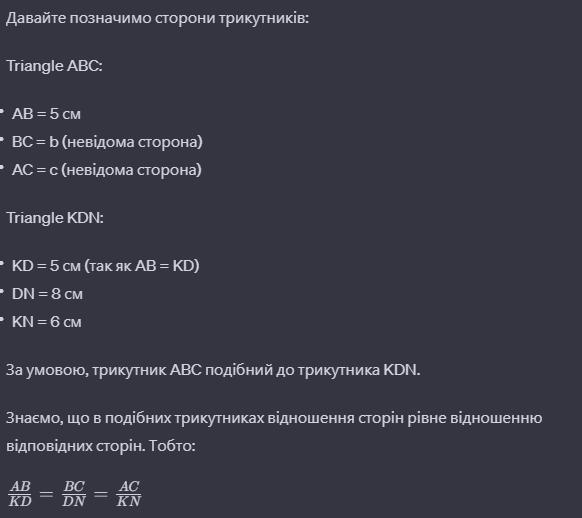Click the AB over KD fraction

pos(20,494)
